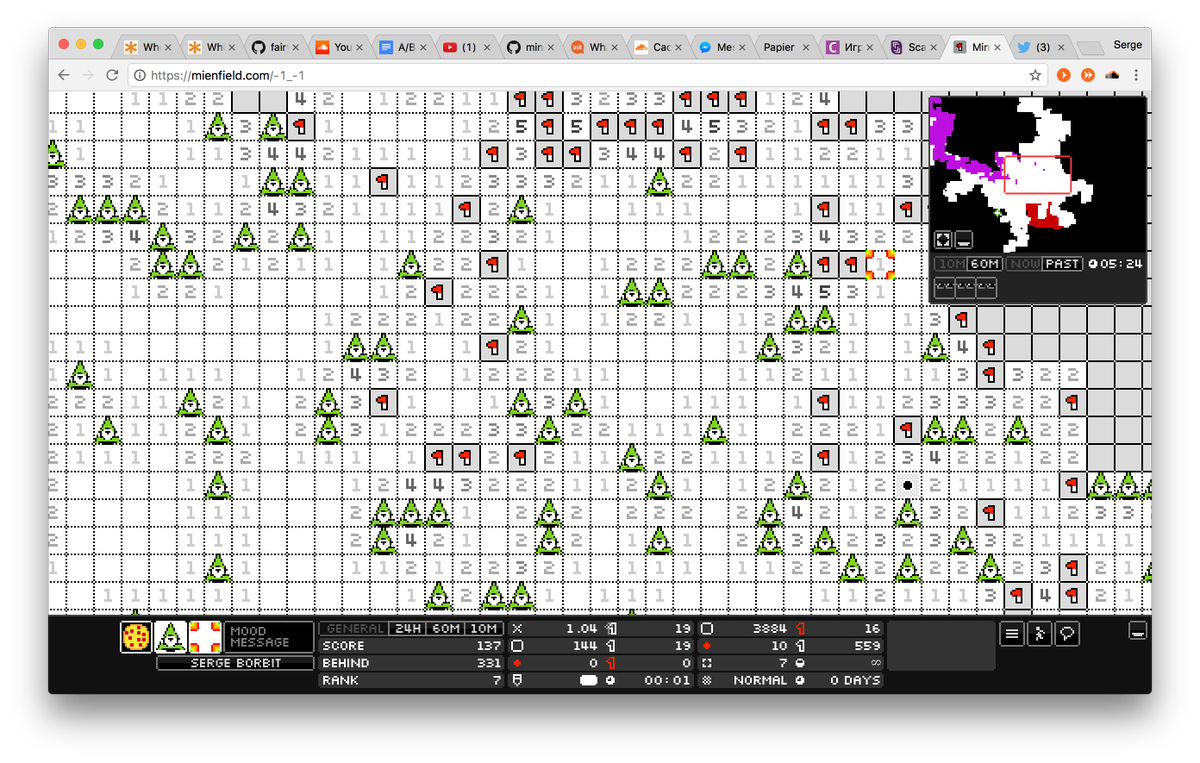Switch to the Papier browser tab
Viewport: 1200px width, 763px height.
(787, 47)
